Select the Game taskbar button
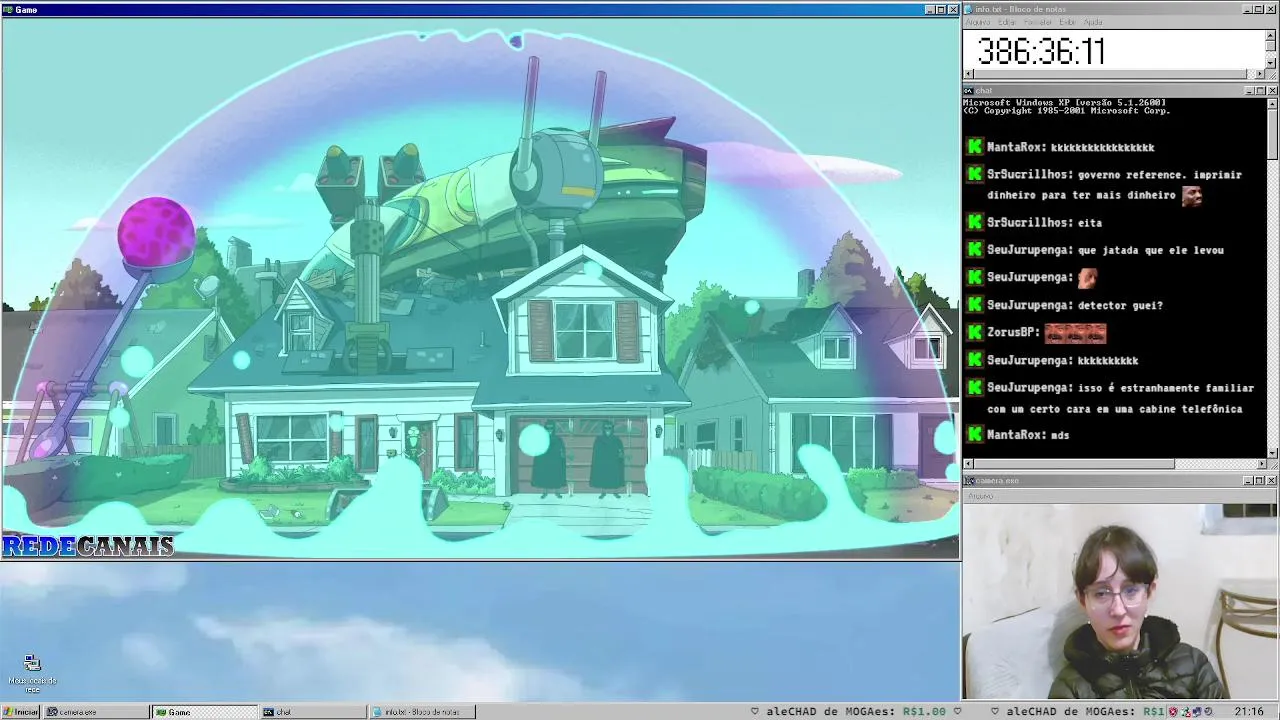This screenshot has height=720, width=1280. point(204,712)
